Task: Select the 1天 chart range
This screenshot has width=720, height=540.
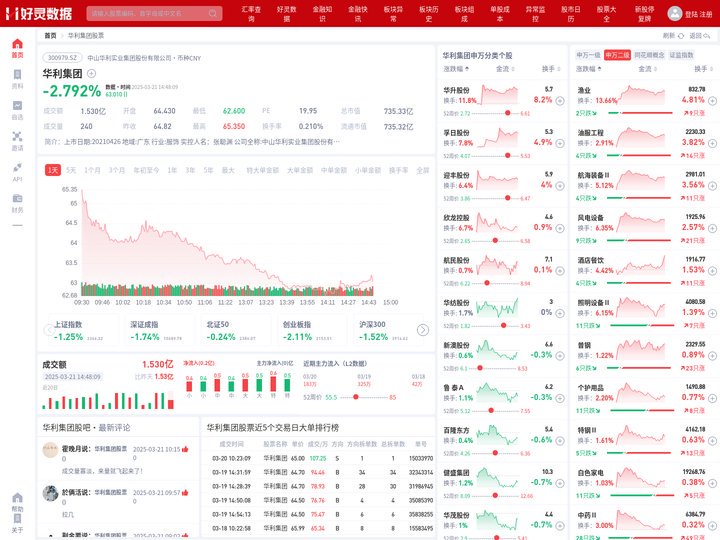Action: click(53, 170)
